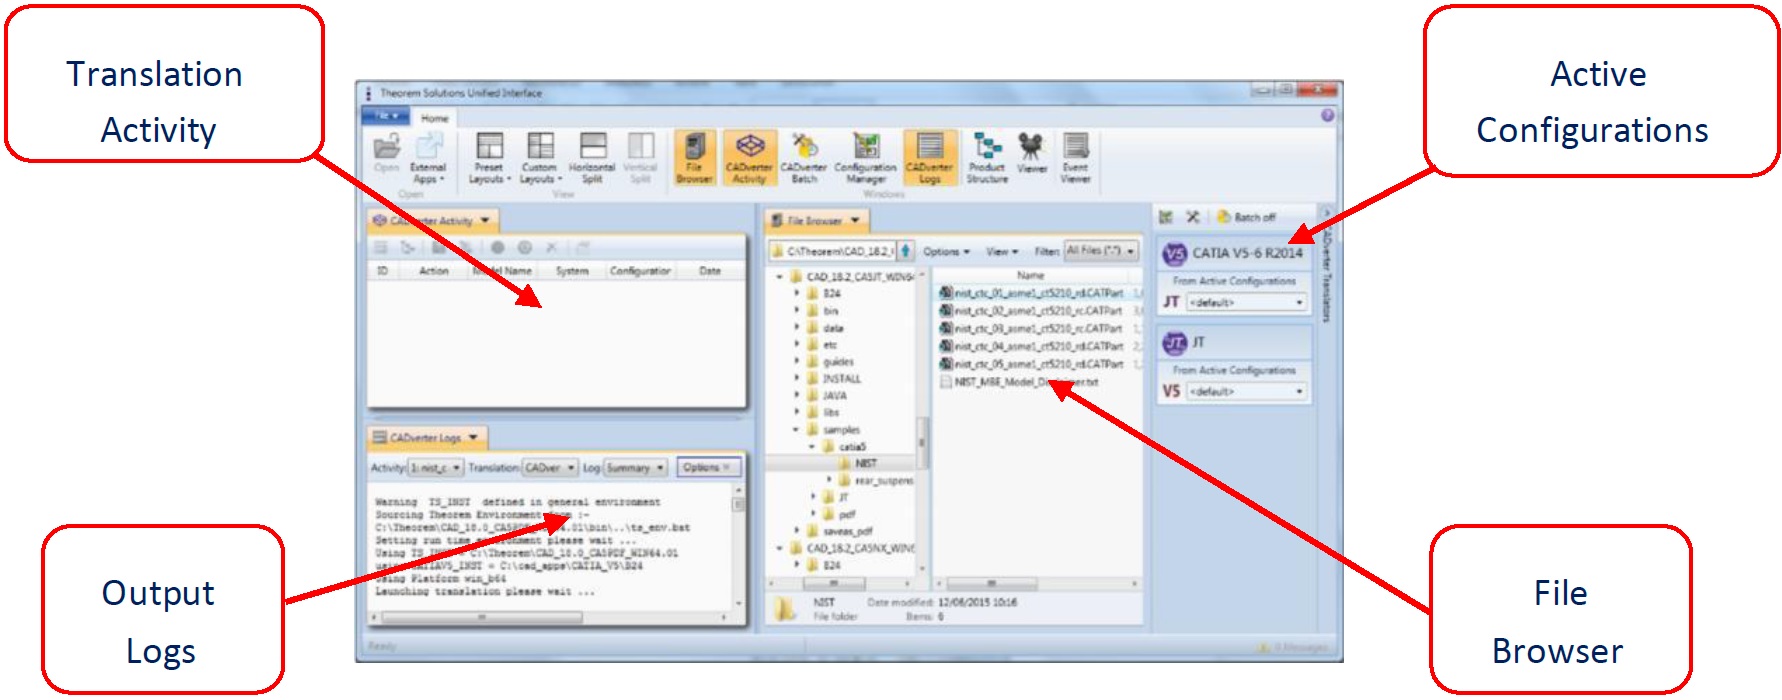This screenshot has width=1782, height=700.
Task: Select the saveas_pdf folder in tree
Action: (848, 532)
